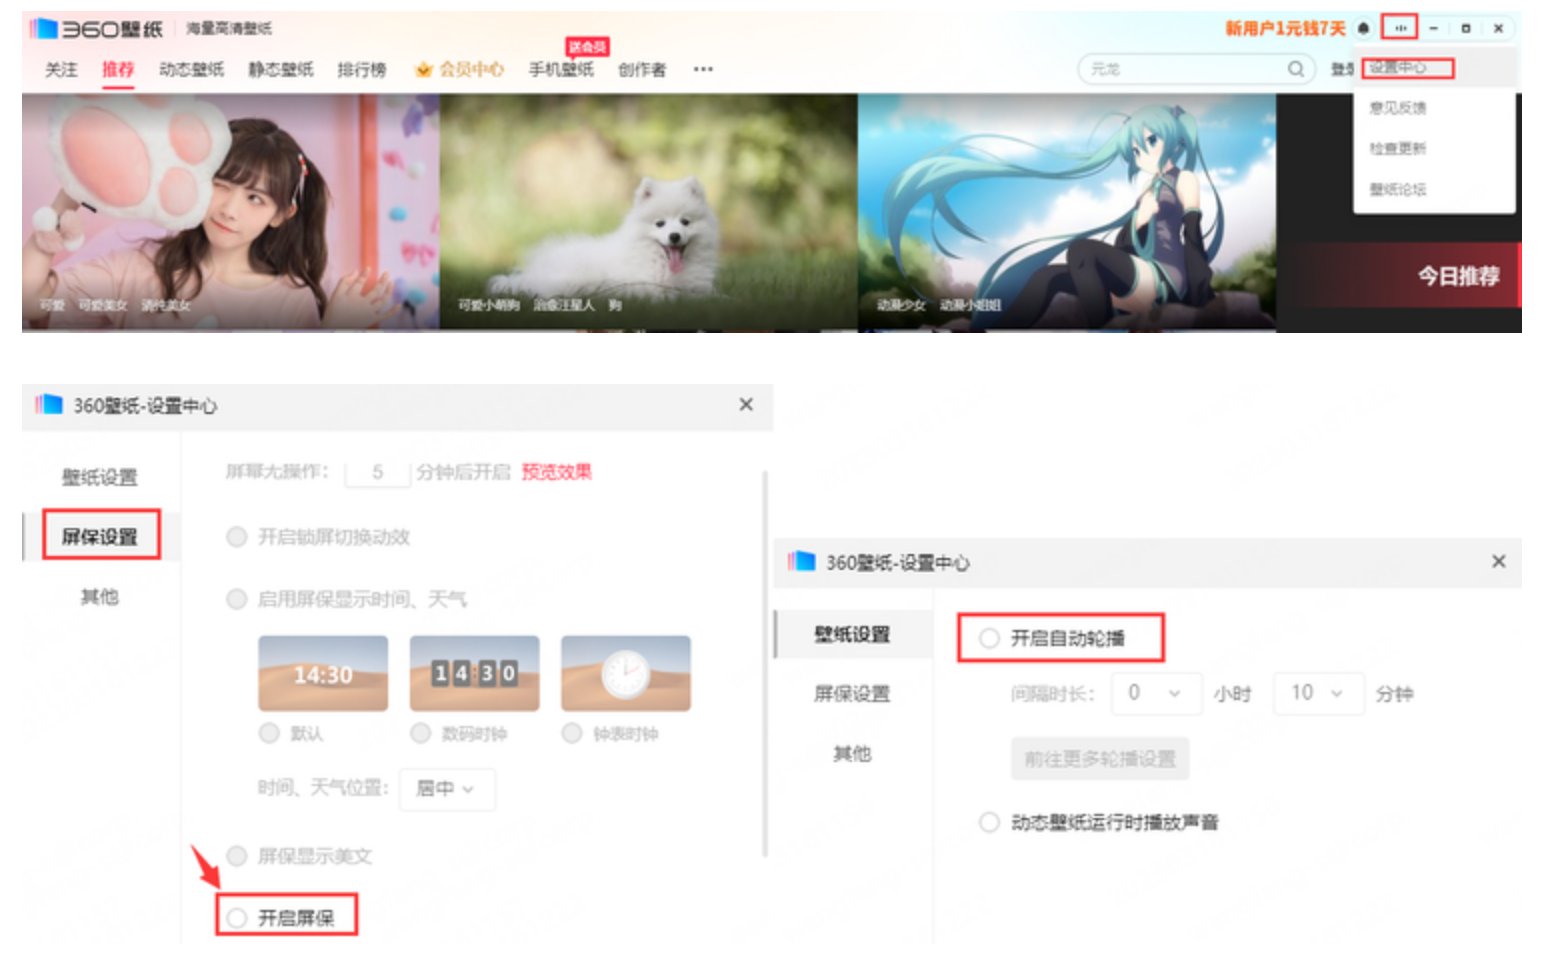Open the main menu icon near window controls

click(1400, 28)
